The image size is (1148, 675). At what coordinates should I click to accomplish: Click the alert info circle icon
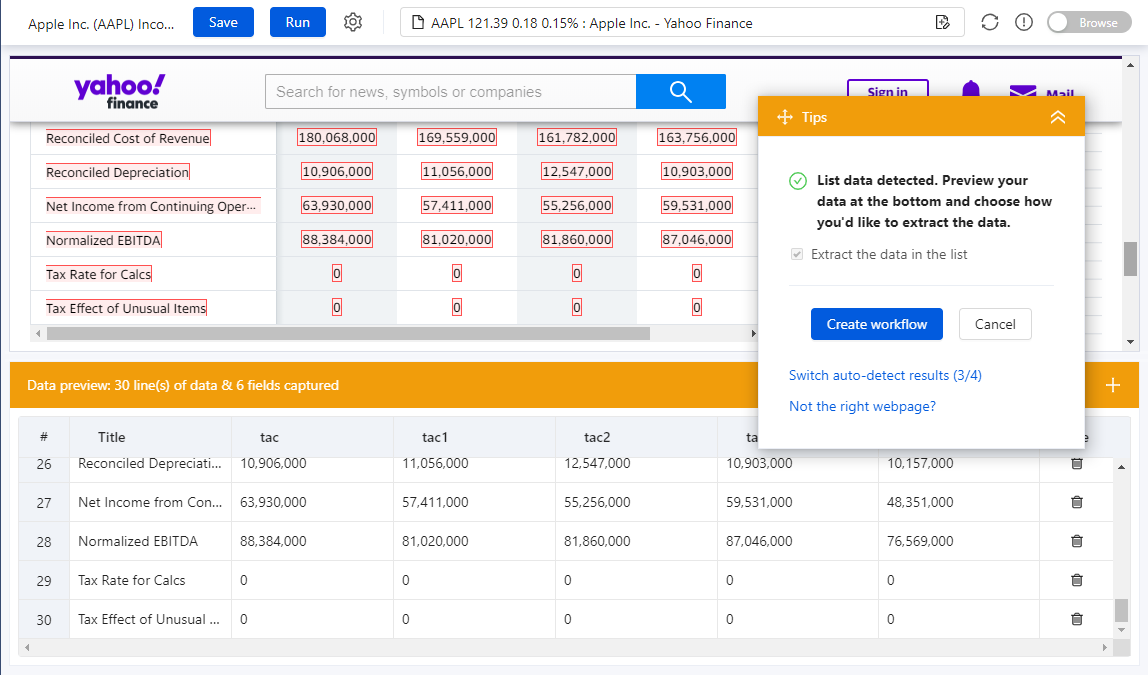[1024, 22]
